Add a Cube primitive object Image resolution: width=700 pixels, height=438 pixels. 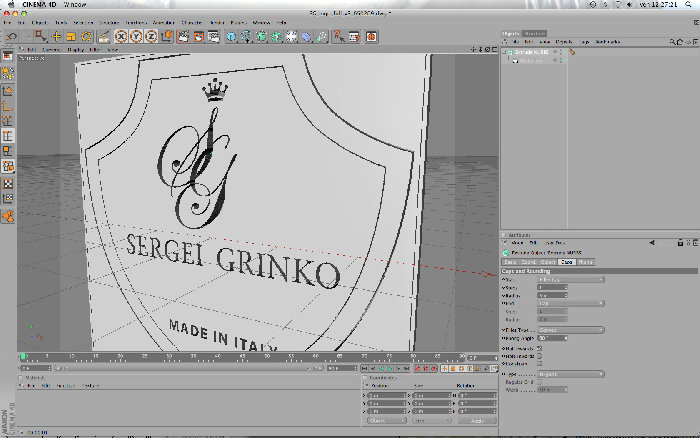pyautogui.click(x=231, y=37)
